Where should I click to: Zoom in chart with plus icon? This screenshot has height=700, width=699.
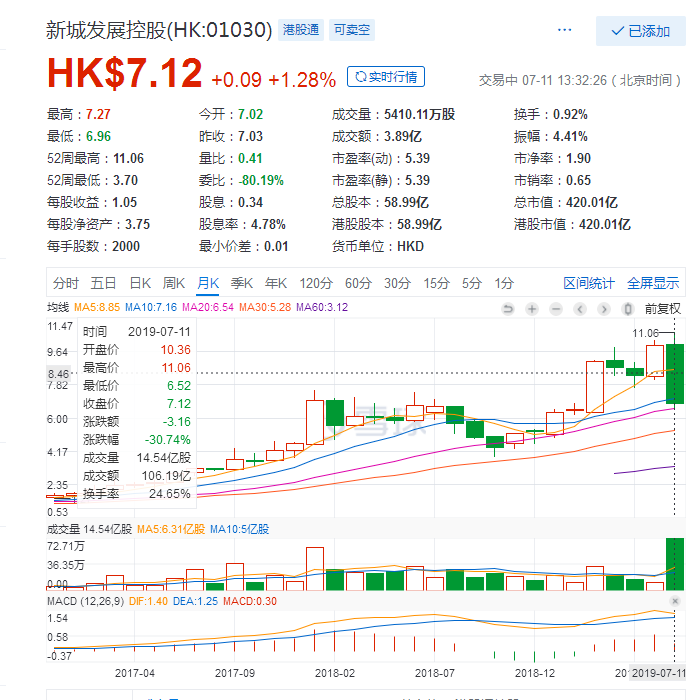(x=532, y=309)
